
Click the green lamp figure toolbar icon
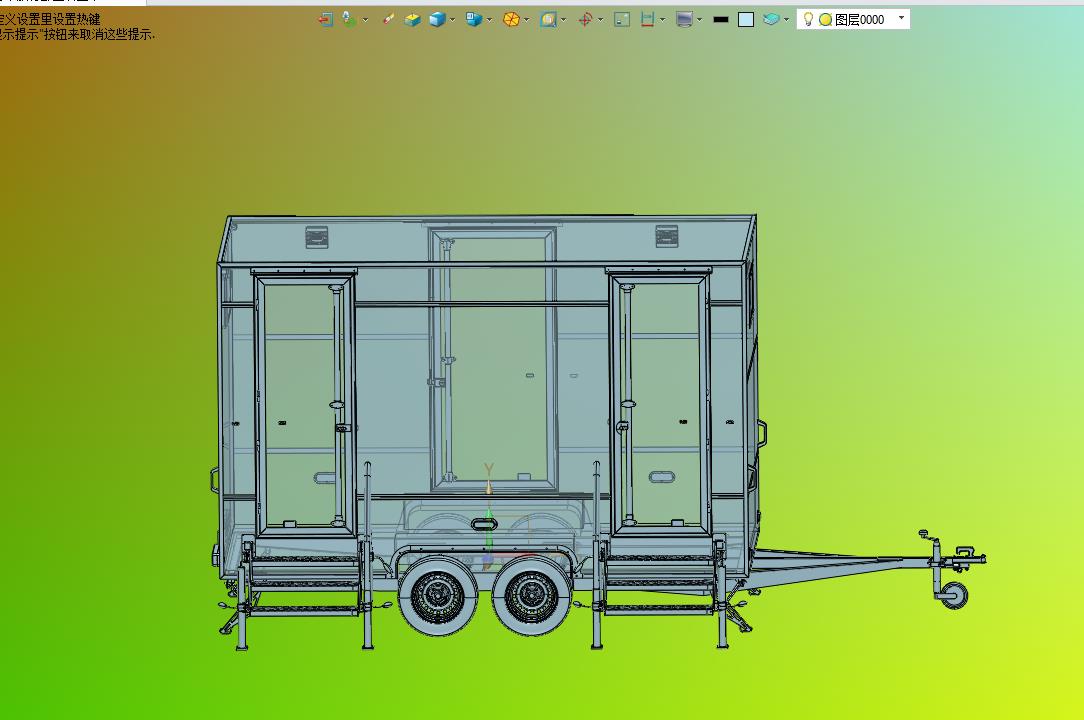350,20
